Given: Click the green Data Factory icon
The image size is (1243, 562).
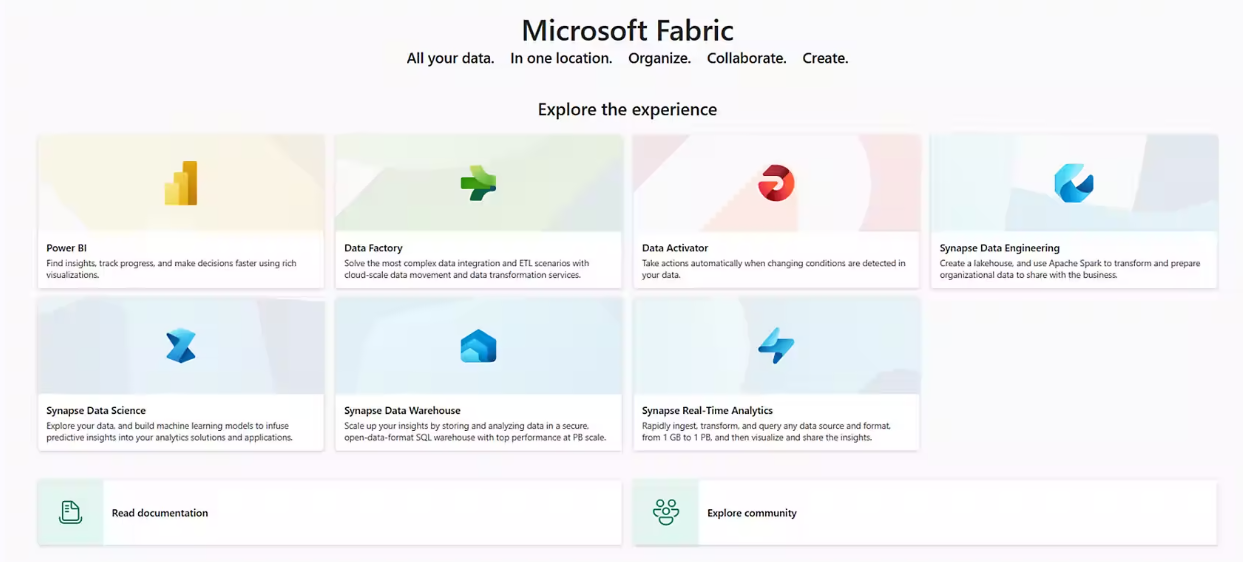Looking at the screenshot, I should point(478,183).
